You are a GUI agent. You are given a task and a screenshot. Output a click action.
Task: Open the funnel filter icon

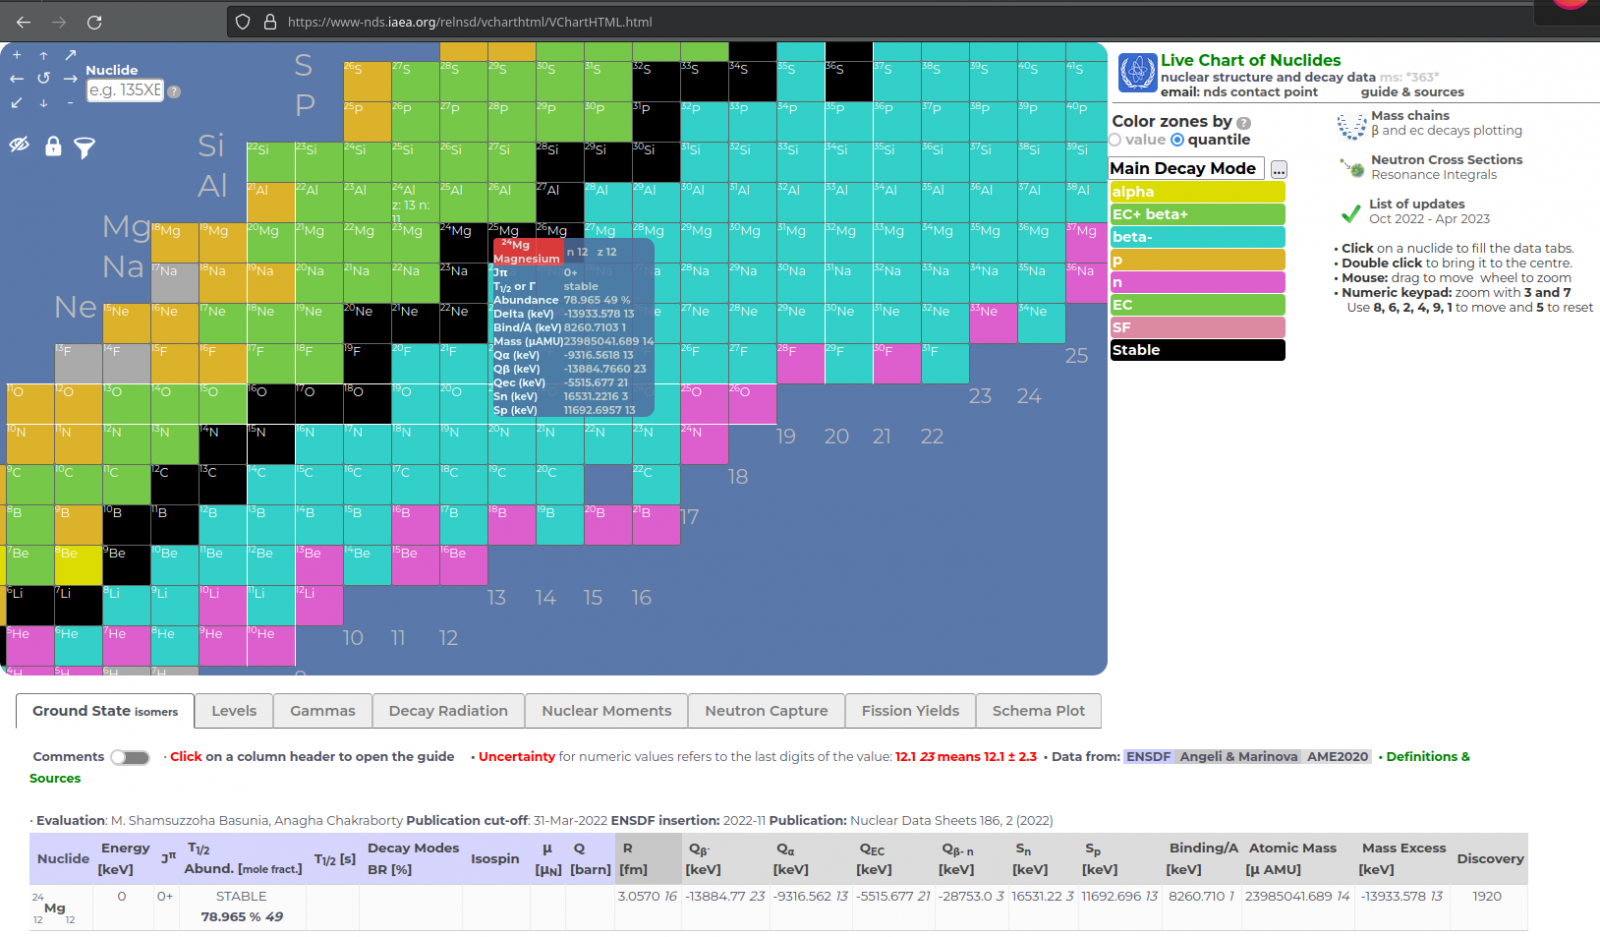click(x=85, y=148)
